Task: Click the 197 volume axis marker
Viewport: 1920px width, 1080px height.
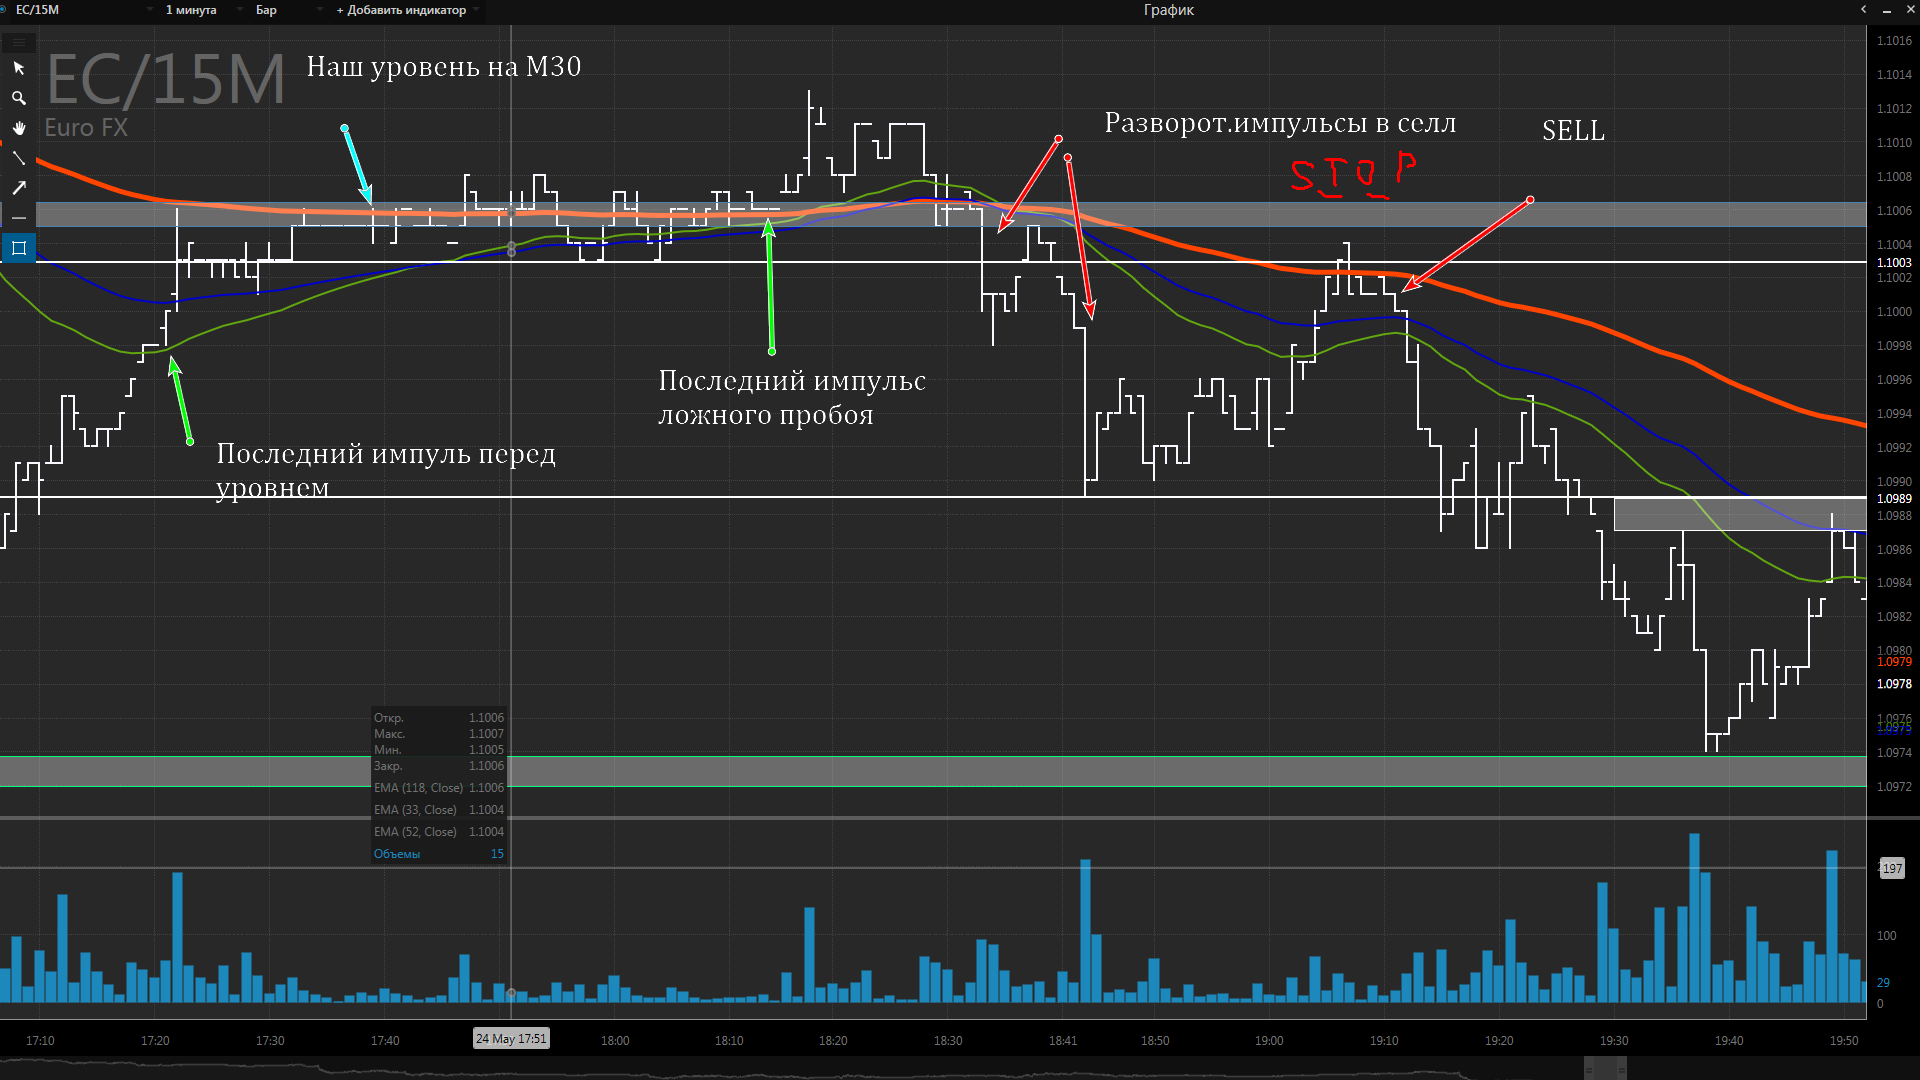Action: (x=1892, y=869)
